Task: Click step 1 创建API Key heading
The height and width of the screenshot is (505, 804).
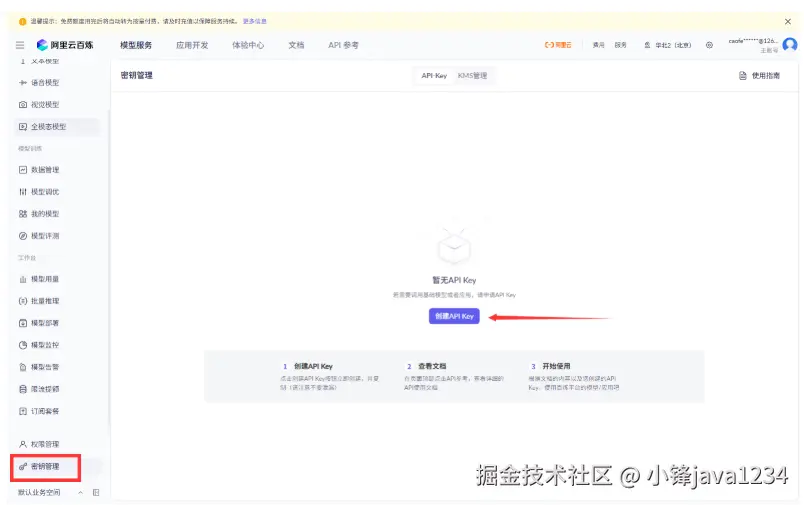Action: click(x=313, y=366)
